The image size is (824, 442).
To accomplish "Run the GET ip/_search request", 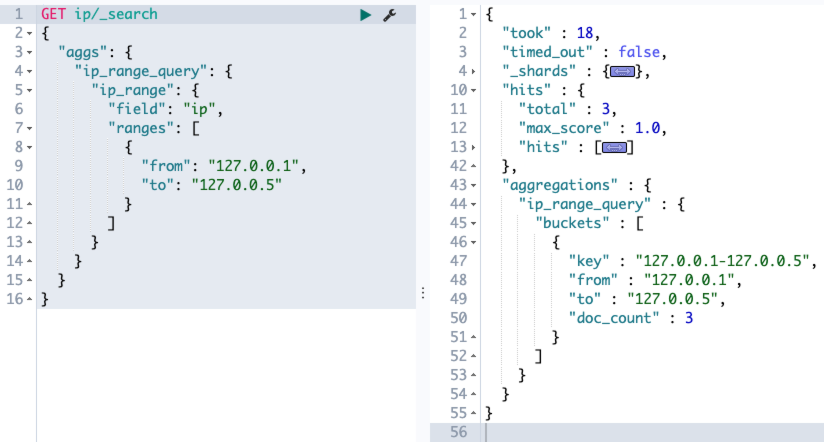I will pos(365,15).
